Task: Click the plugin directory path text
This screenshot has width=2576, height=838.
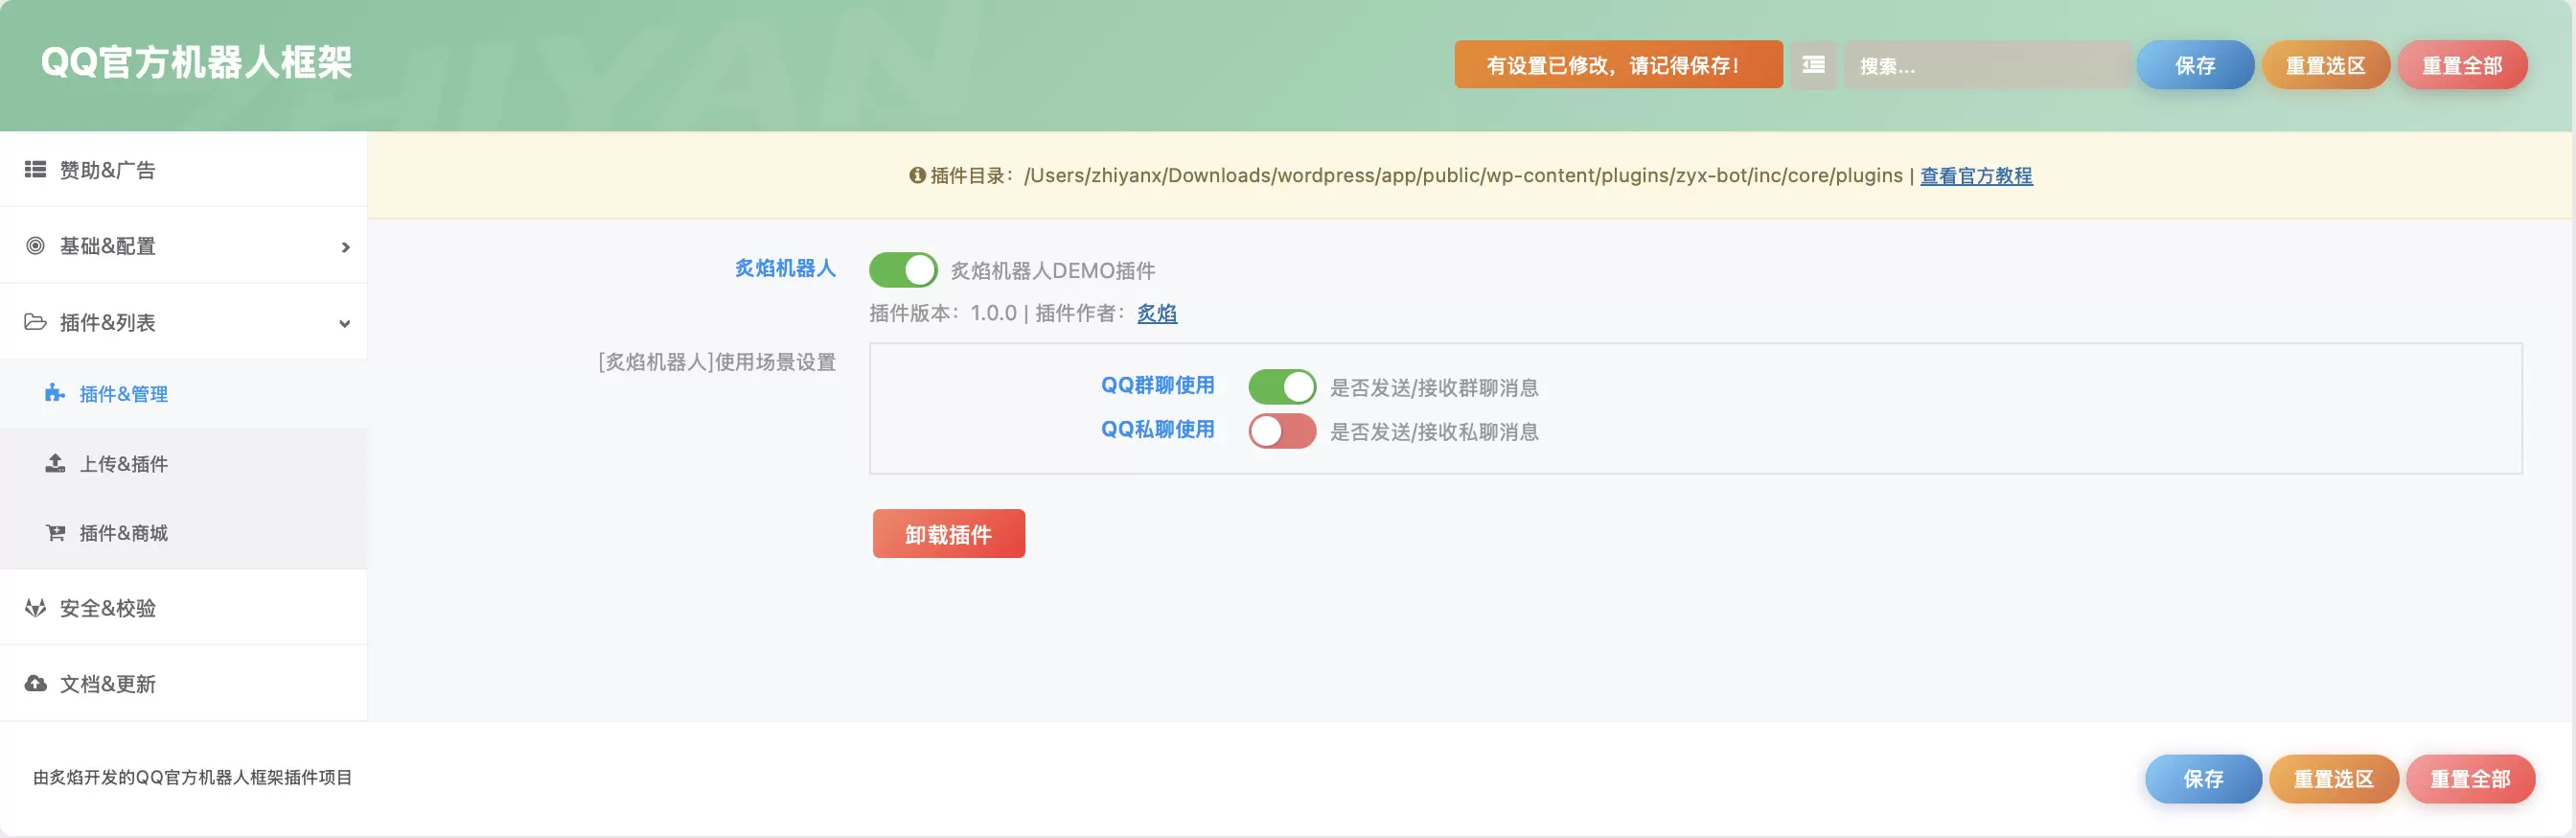Action: tap(1463, 176)
